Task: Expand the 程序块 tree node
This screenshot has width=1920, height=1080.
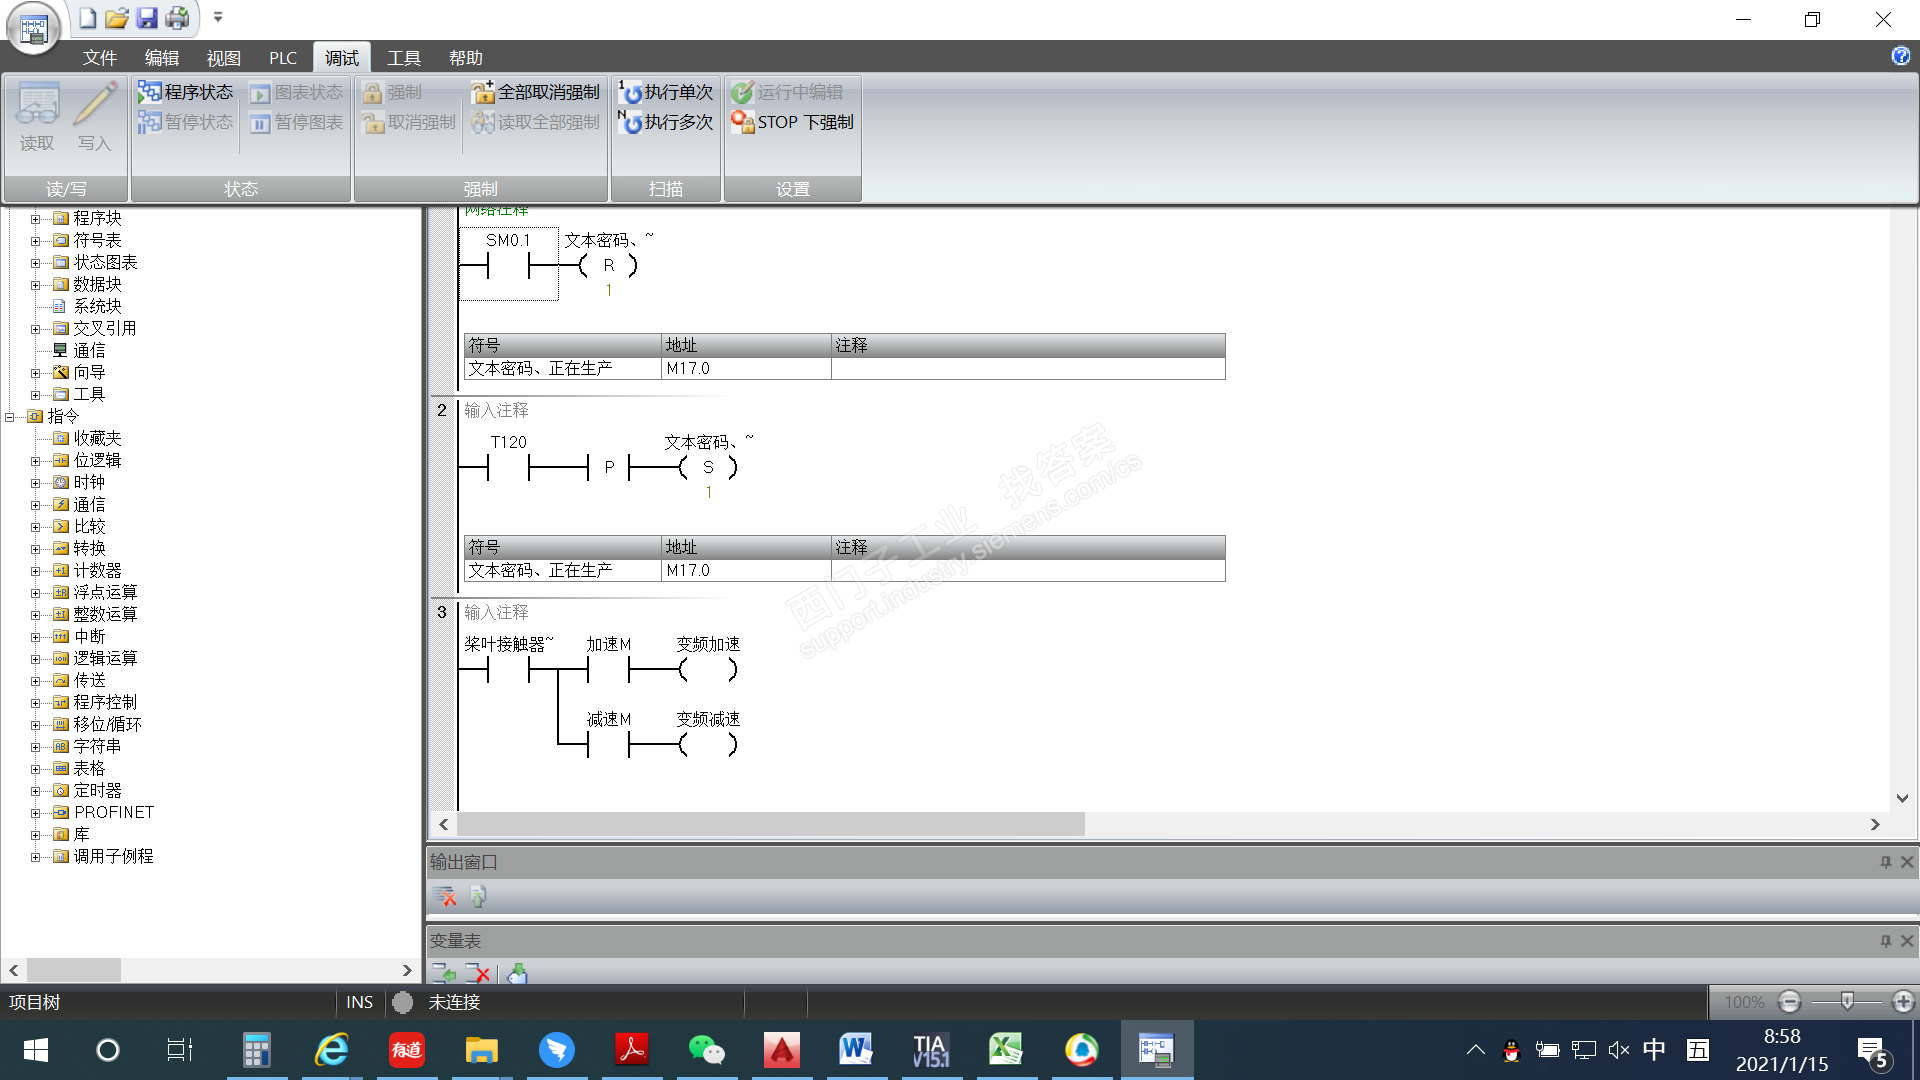Action: (35, 218)
